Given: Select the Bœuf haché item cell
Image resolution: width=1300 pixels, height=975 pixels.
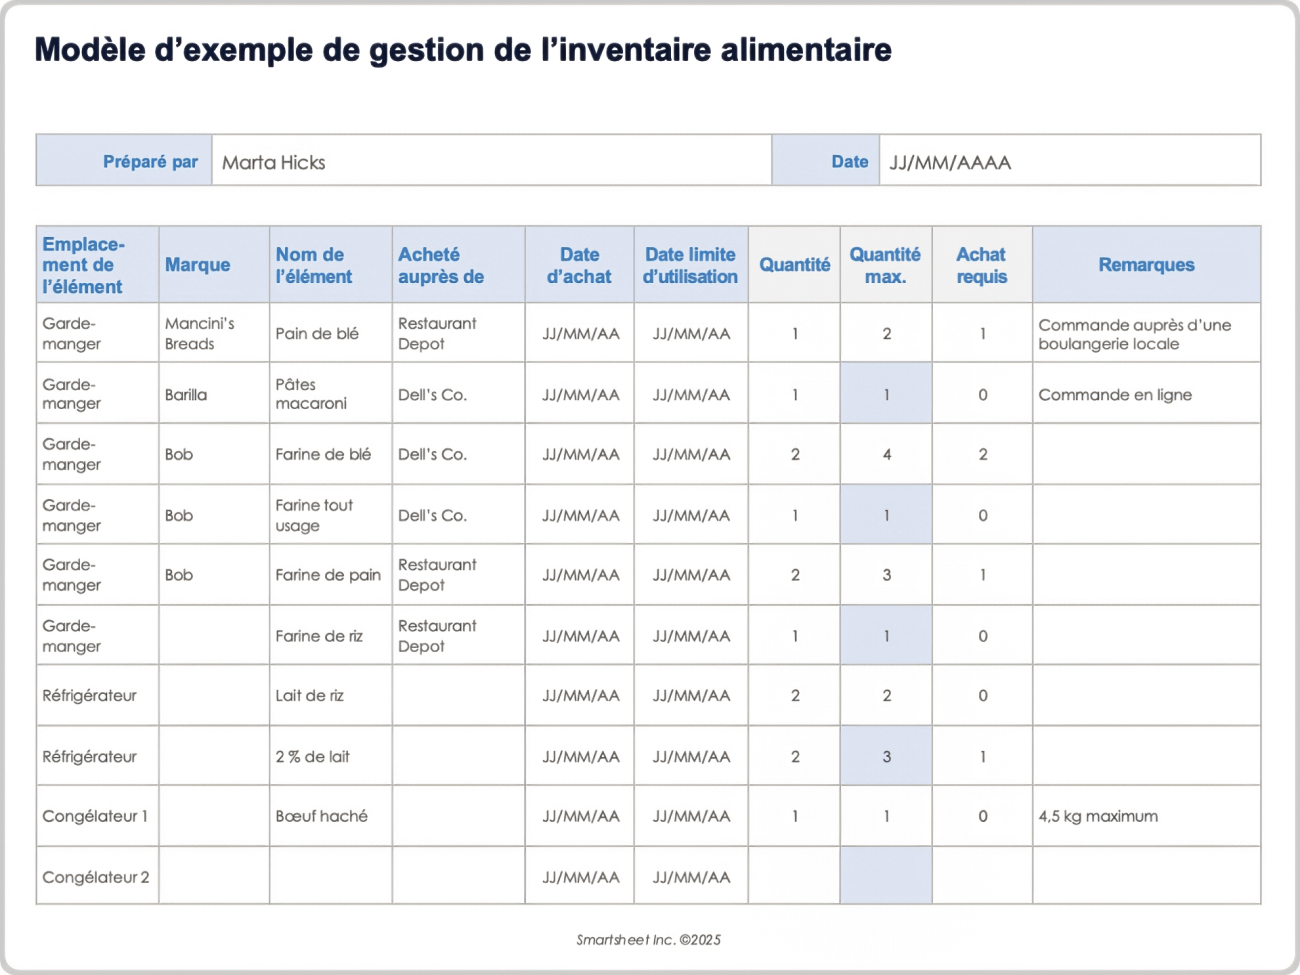Looking at the screenshot, I should (x=308, y=816).
